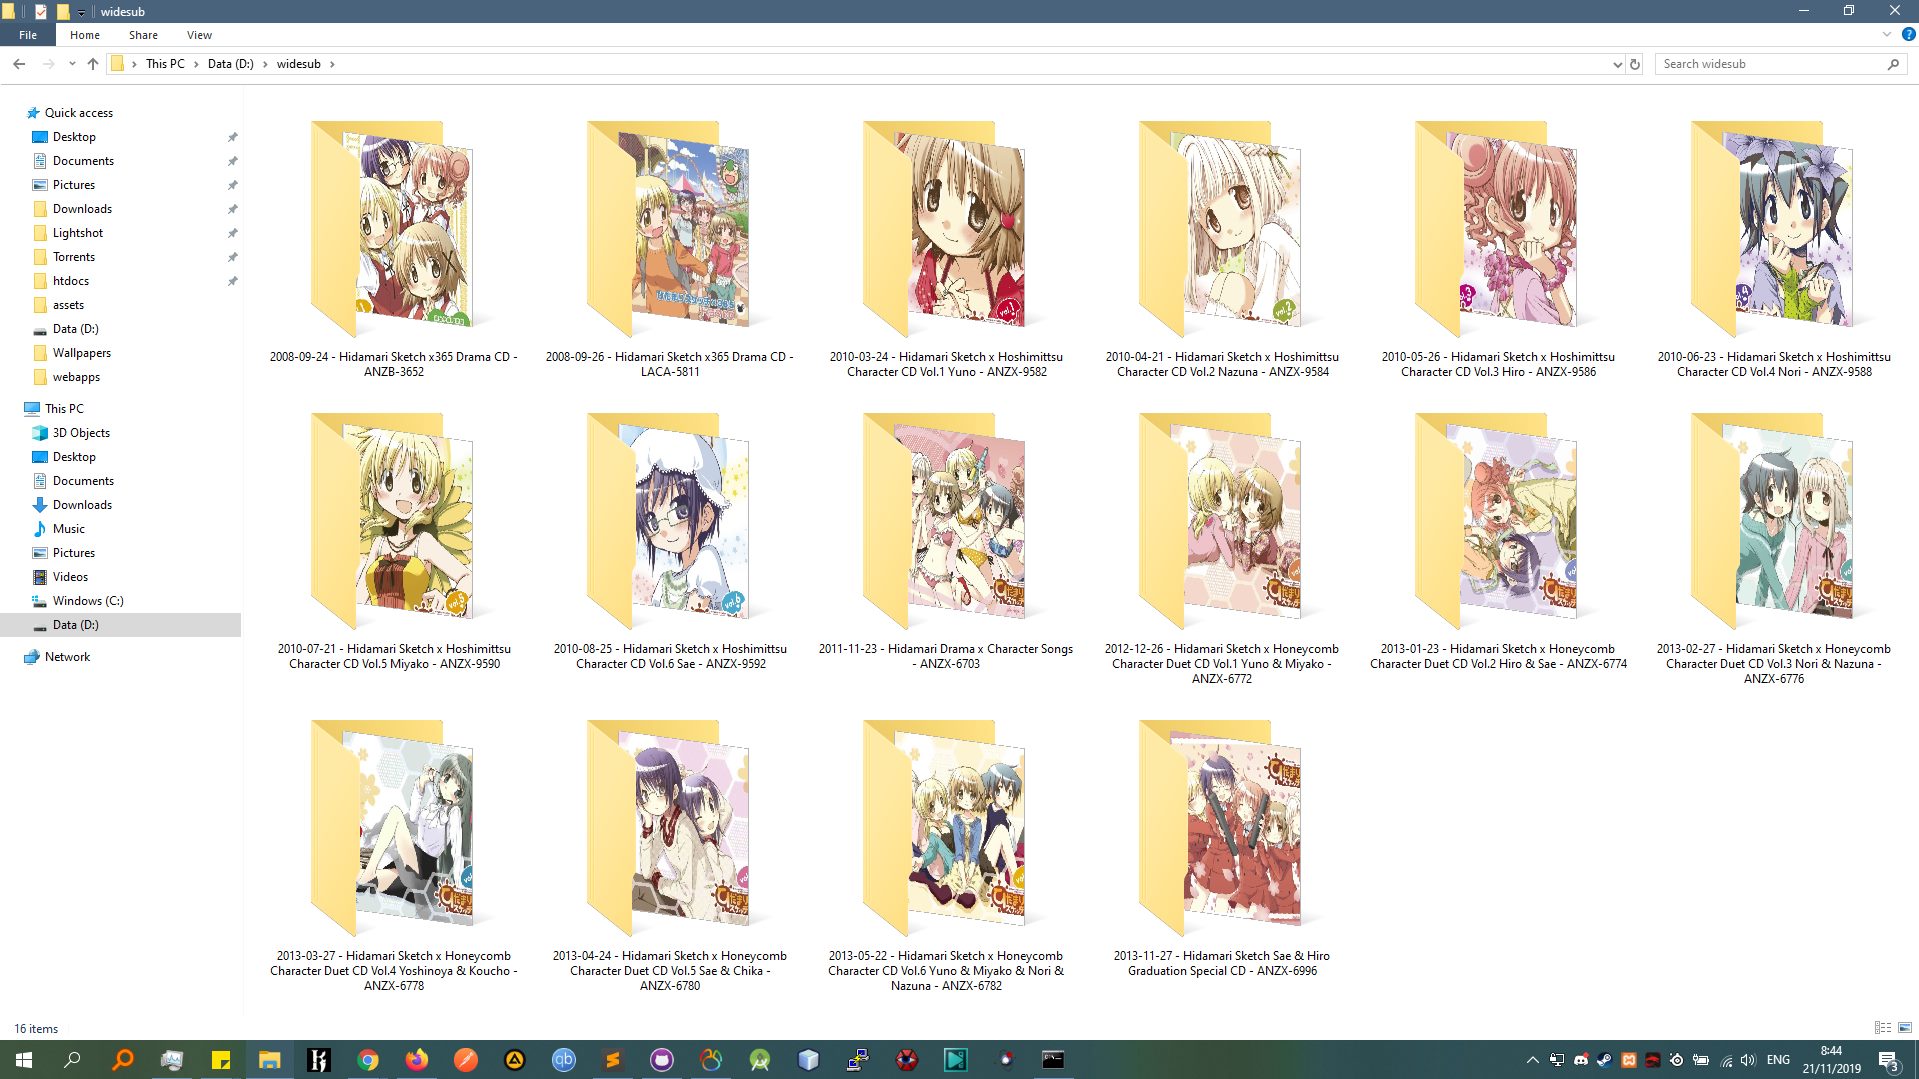Viewport: 1919px width, 1079px height.
Task: Open the Home ribbon tab
Action: 85,35
